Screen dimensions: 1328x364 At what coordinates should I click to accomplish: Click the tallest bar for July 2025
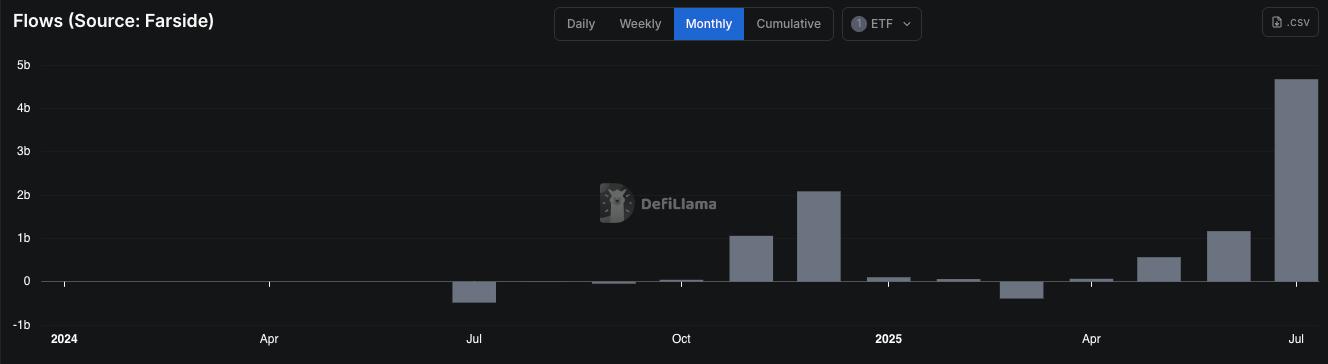tap(1296, 180)
